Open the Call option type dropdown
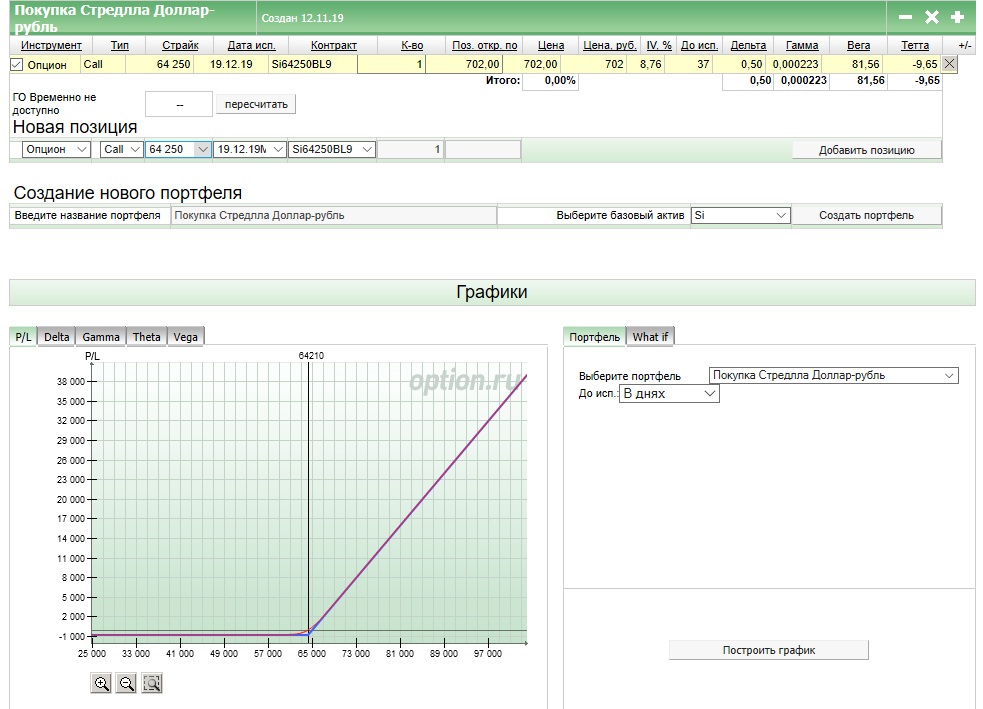Viewport: 983px width, 709px height. click(122, 149)
